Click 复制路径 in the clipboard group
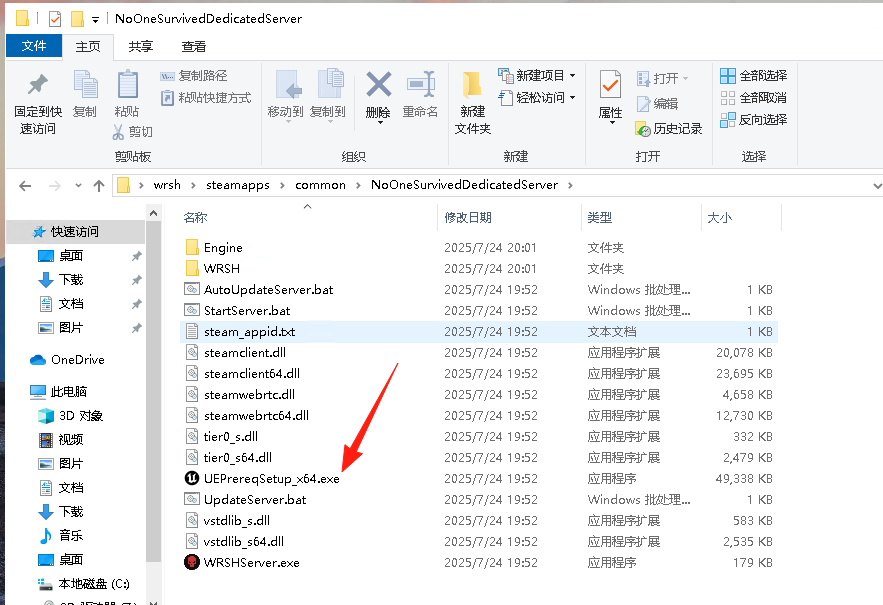883x605 pixels. point(194,75)
